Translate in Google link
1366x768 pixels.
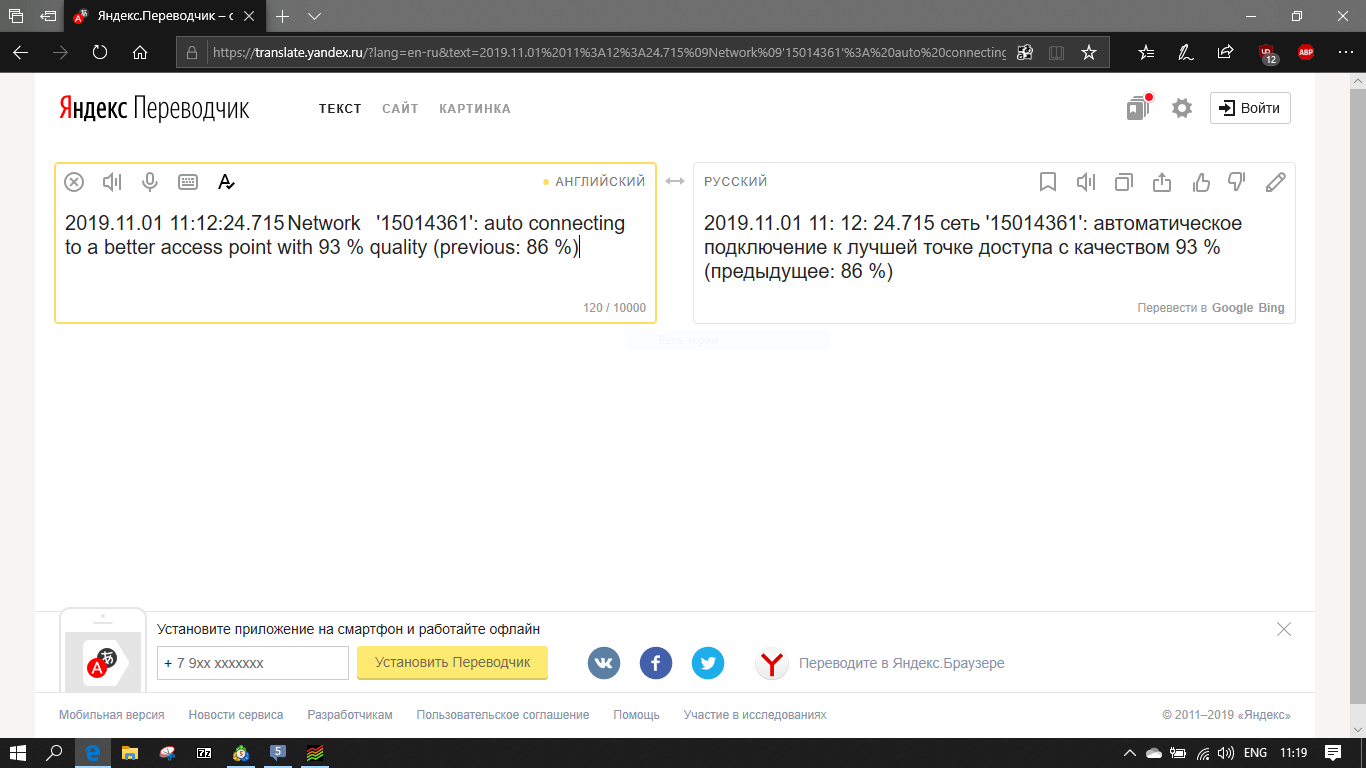pyautogui.click(x=1232, y=308)
